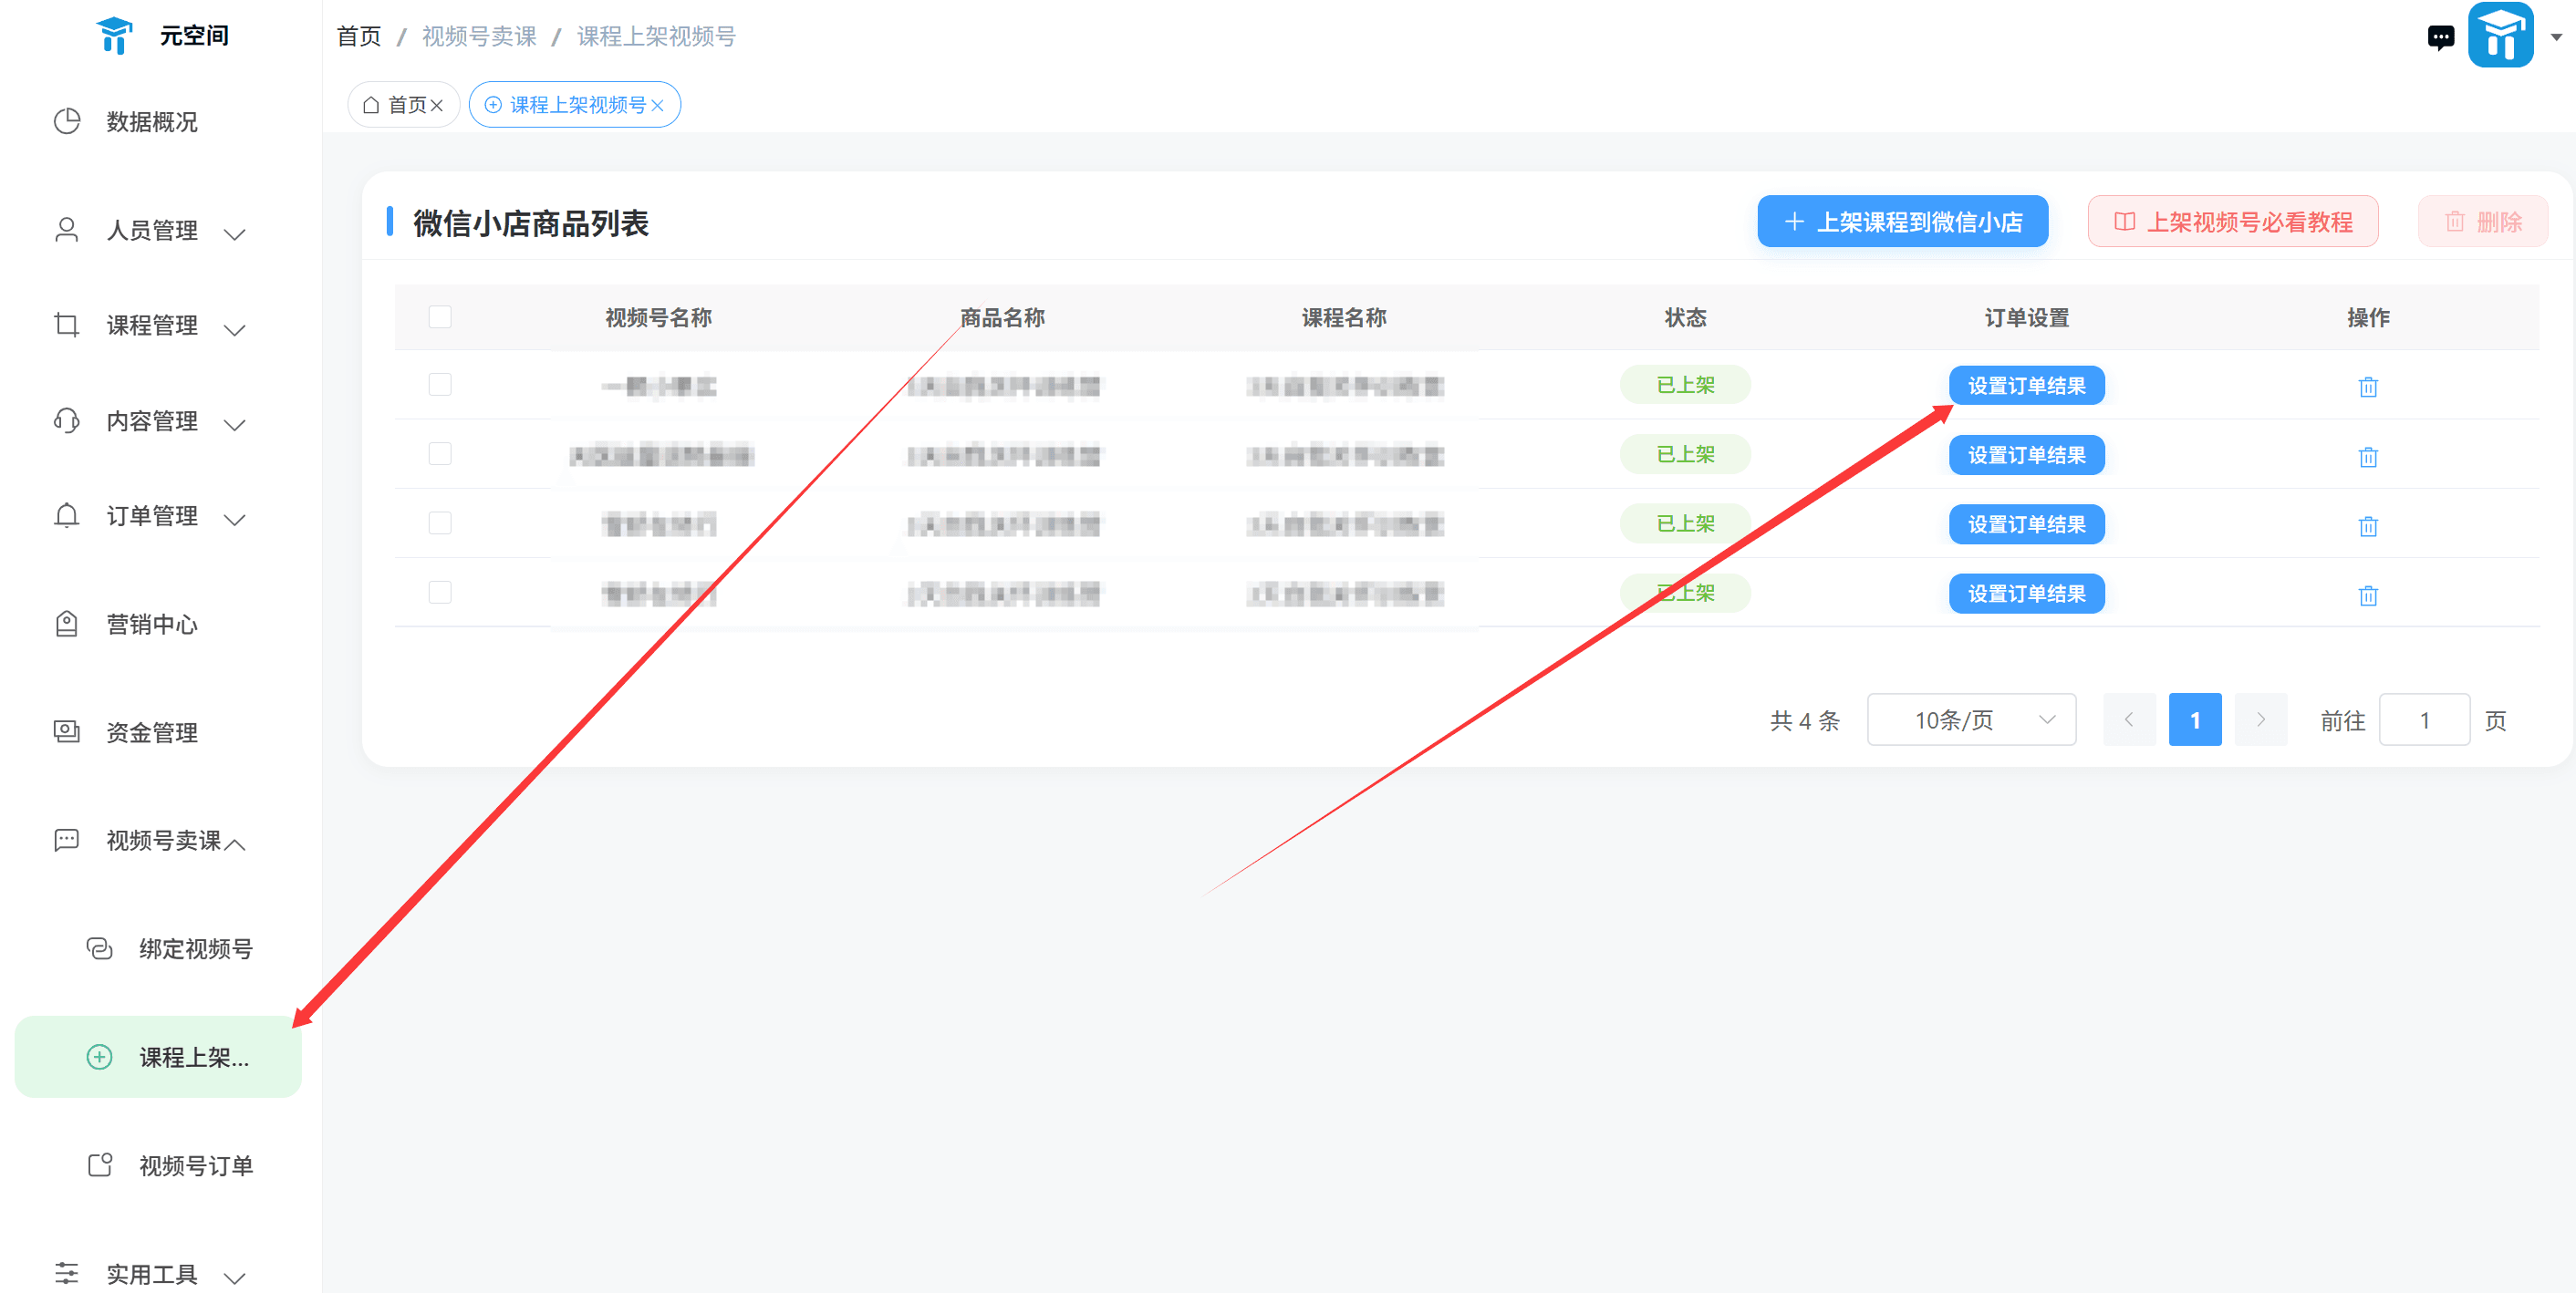Click the page jump input field
This screenshot has width=2576, height=1293.
(2423, 720)
